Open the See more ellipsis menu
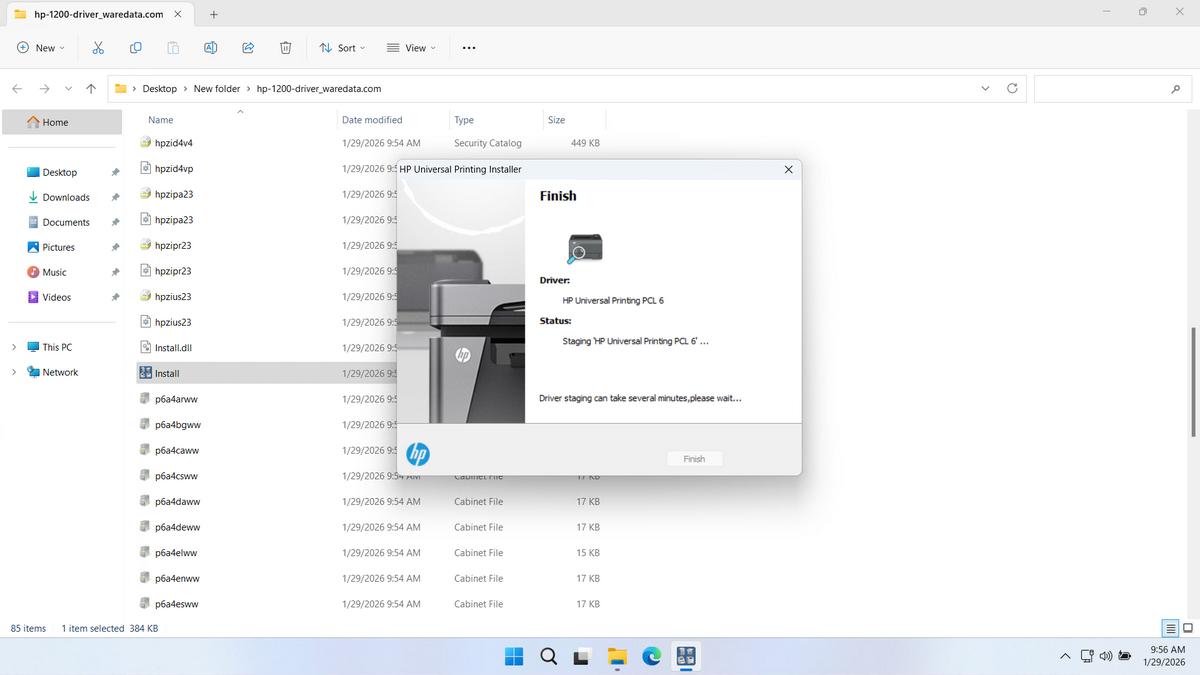1200x675 pixels. [x=468, y=47]
